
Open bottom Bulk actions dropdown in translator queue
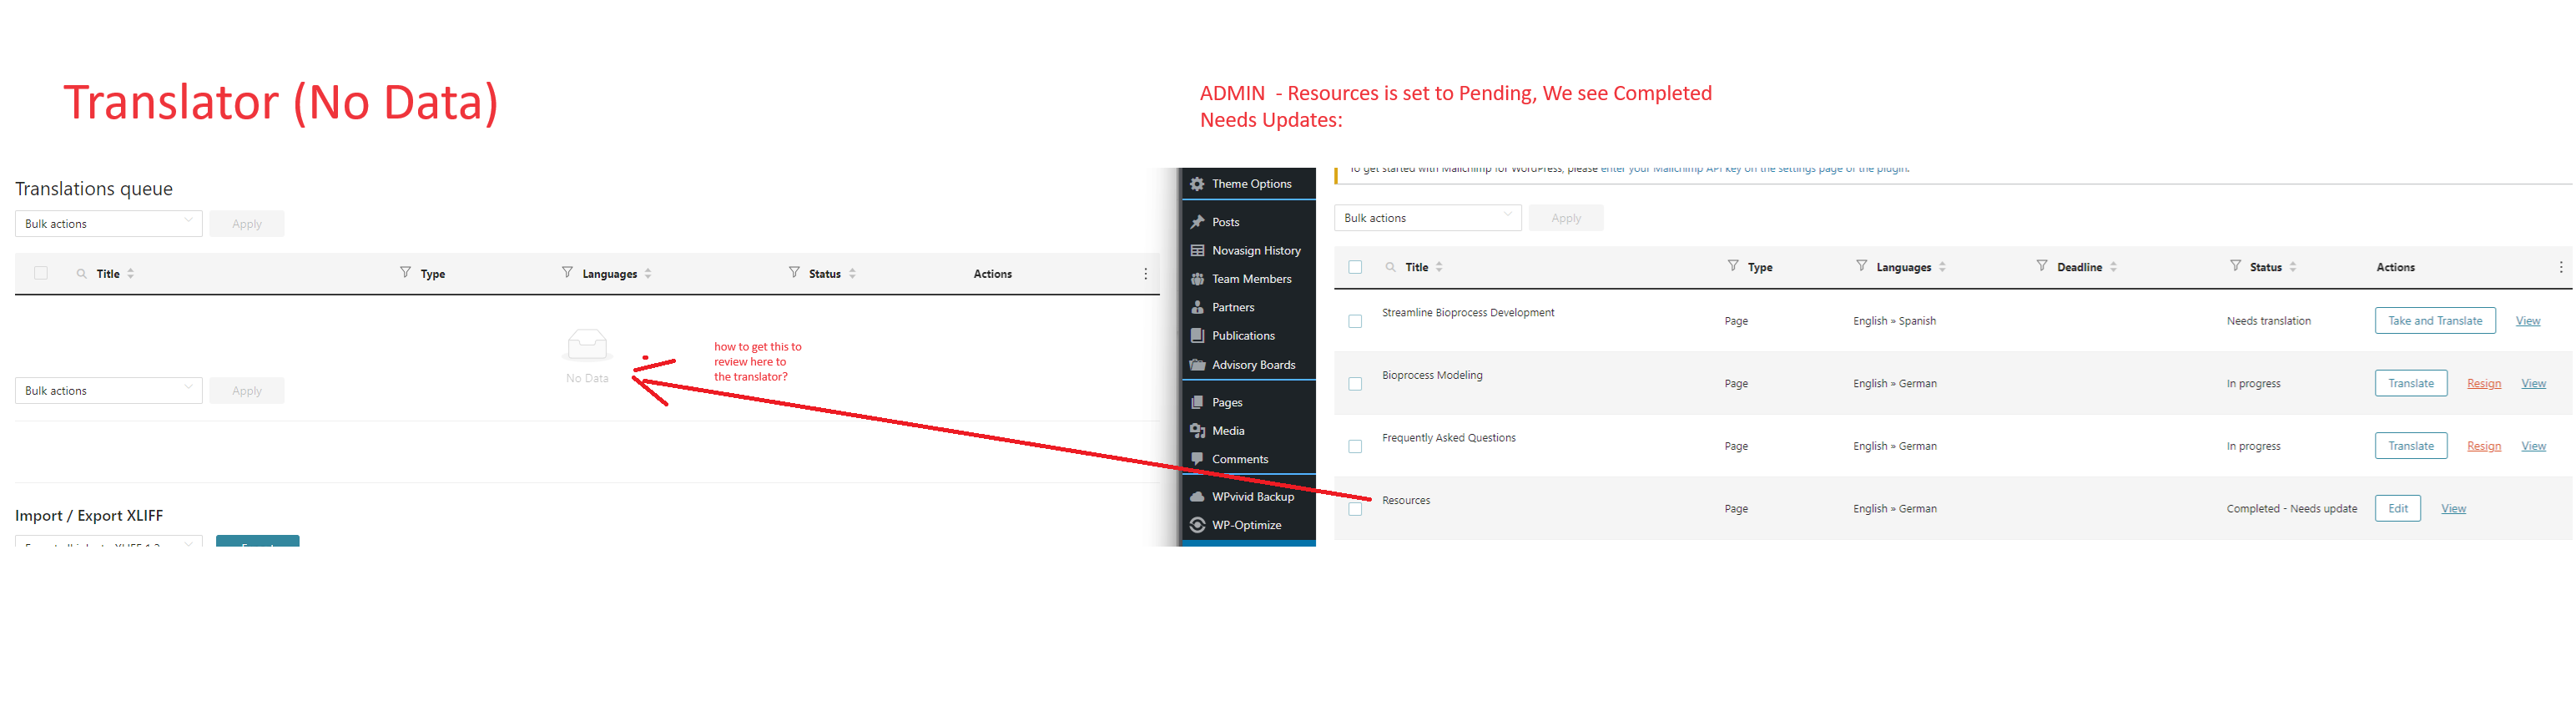coord(109,391)
